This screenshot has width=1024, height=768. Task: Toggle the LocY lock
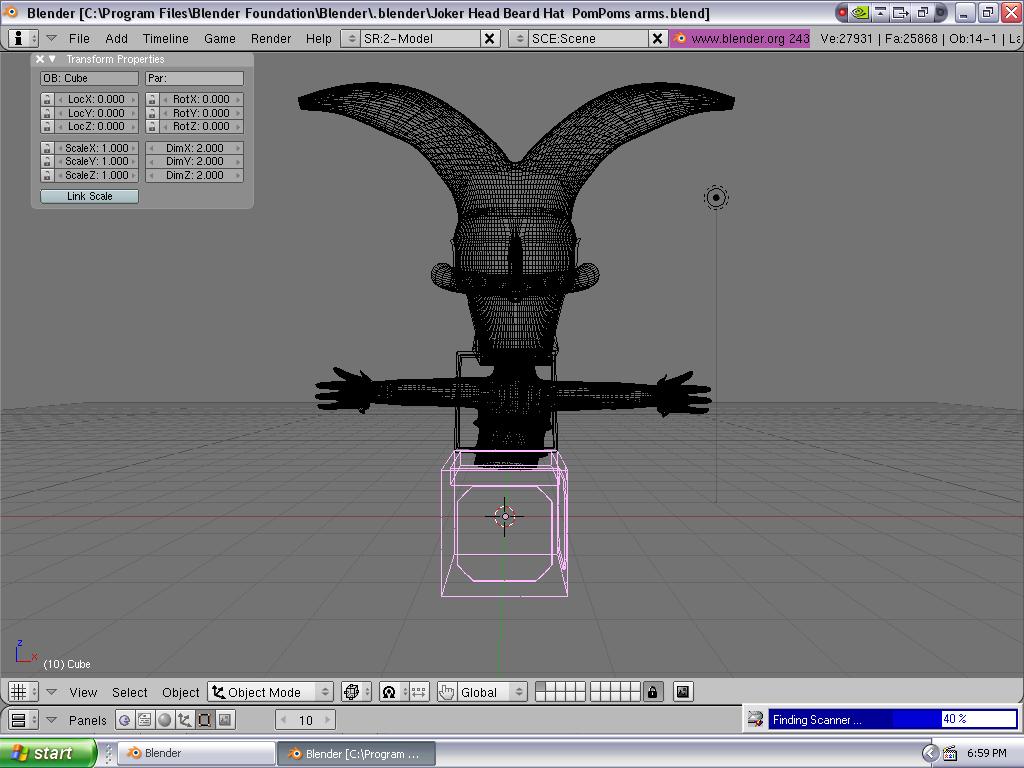(x=46, y=113)
